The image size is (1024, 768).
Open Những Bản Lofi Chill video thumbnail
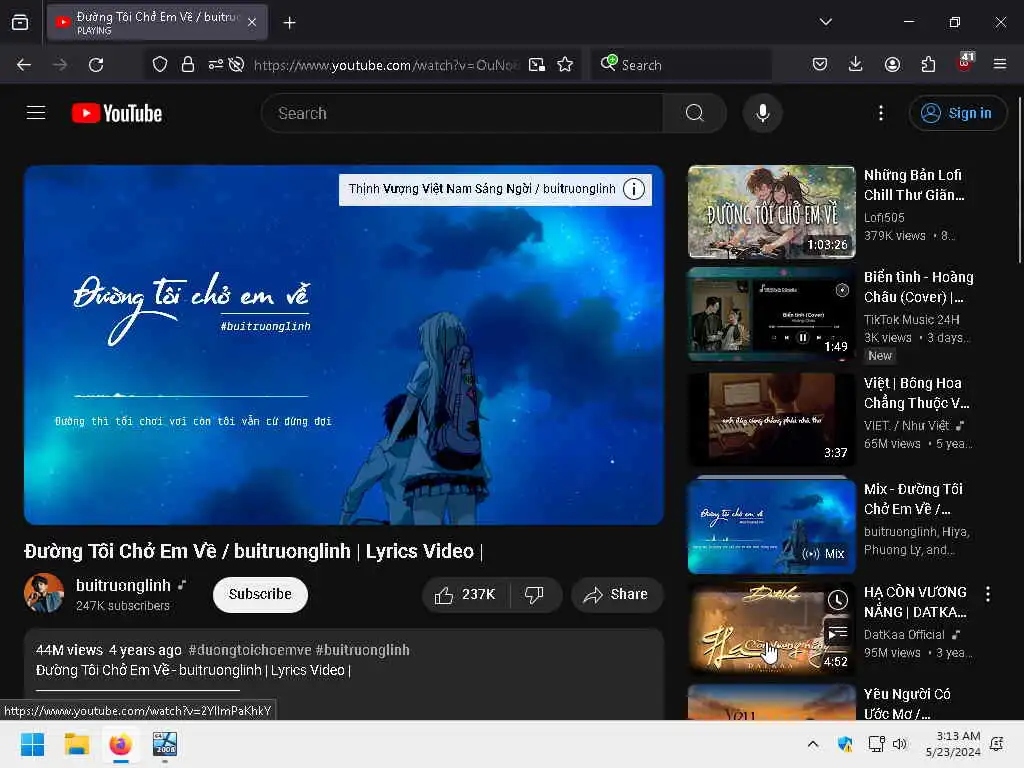(771, 212)
